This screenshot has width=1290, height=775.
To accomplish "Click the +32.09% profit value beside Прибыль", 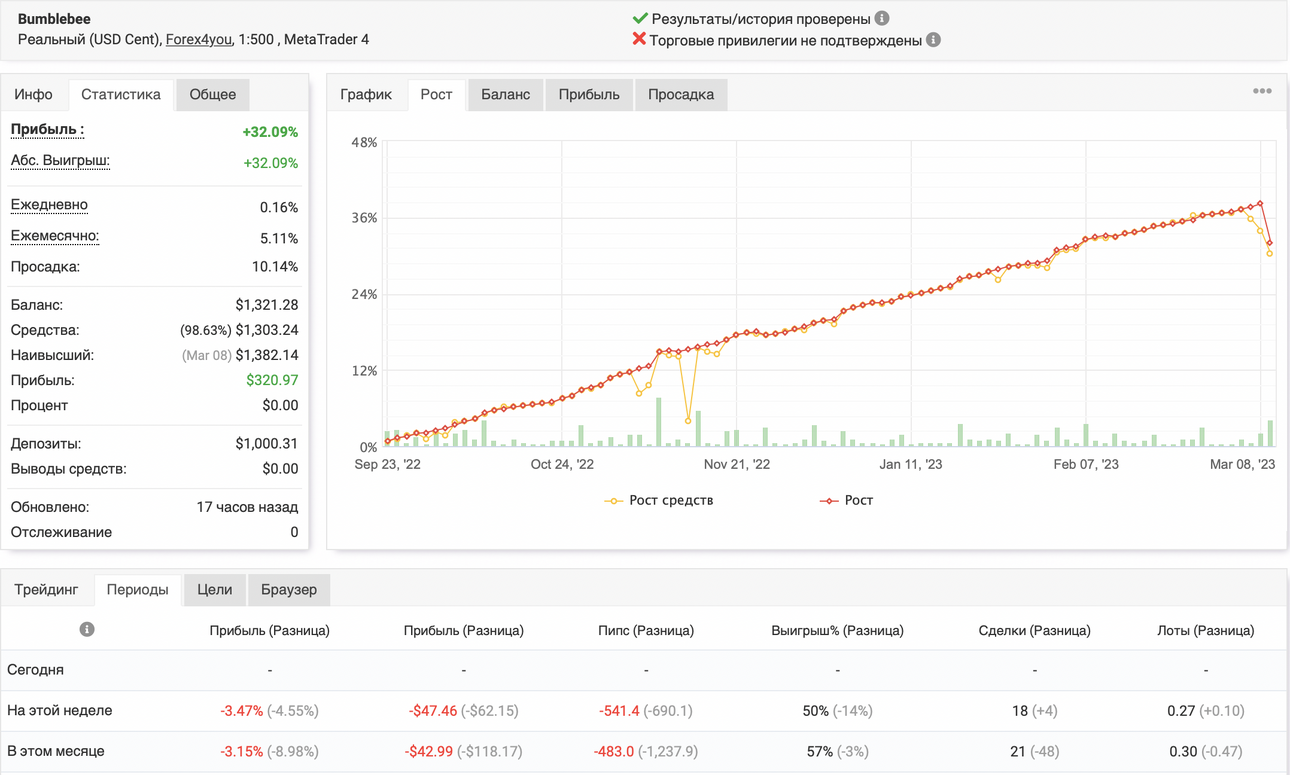I will coord(270,132).
